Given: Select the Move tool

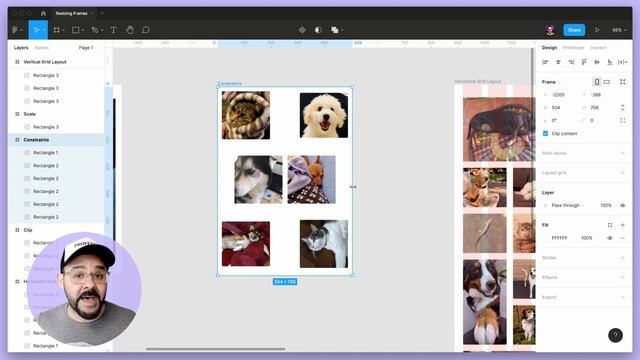Looking at the screenshot, I should tap(36, 30).
